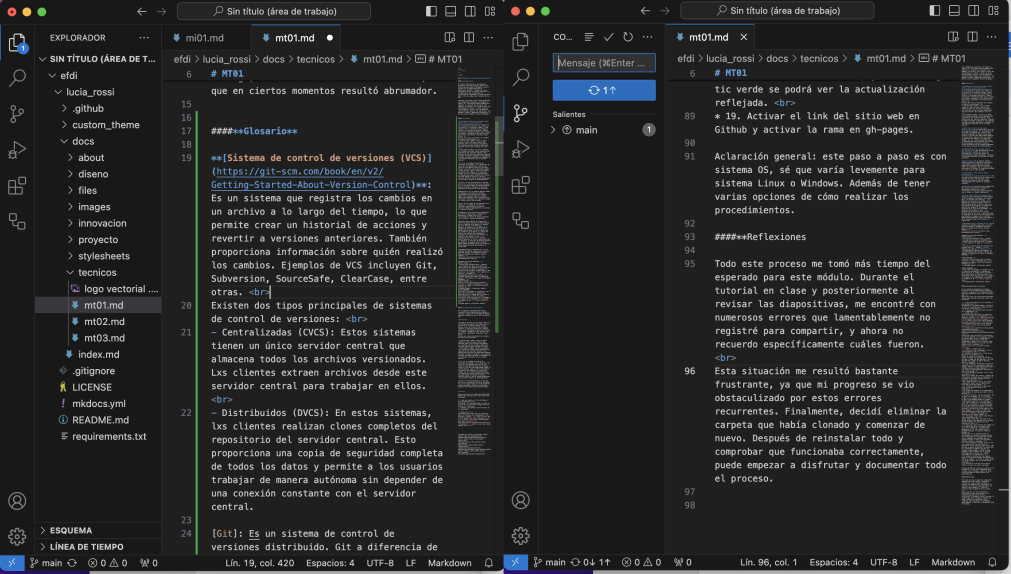
Task: Open Run and Debug in left activity bar
Action: point(17,150)
